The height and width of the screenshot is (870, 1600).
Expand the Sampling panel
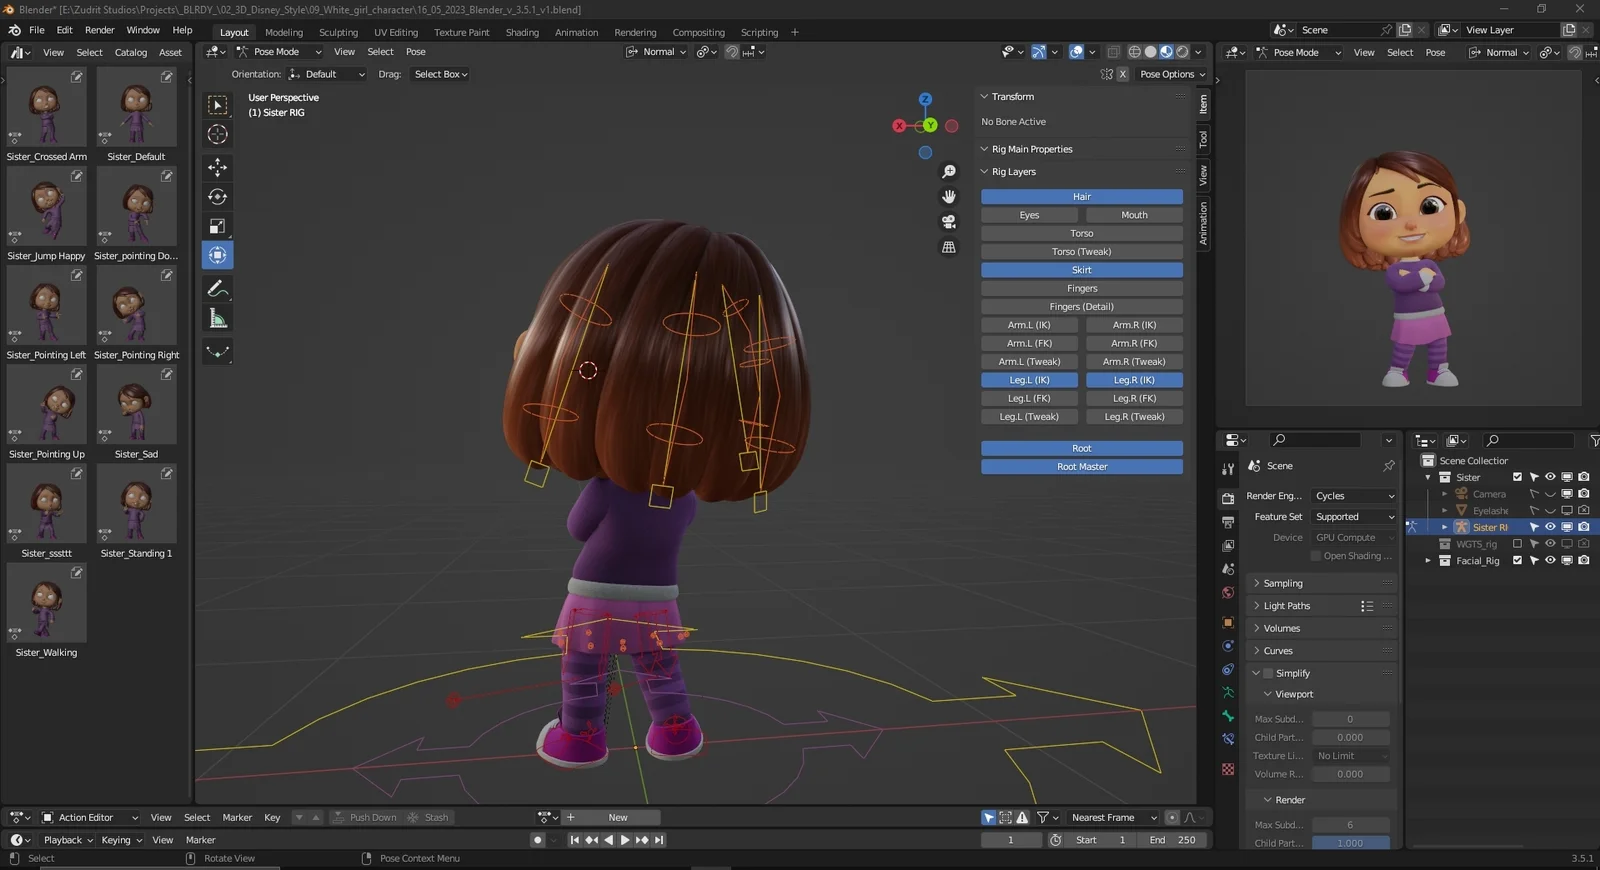(1283, 583)
